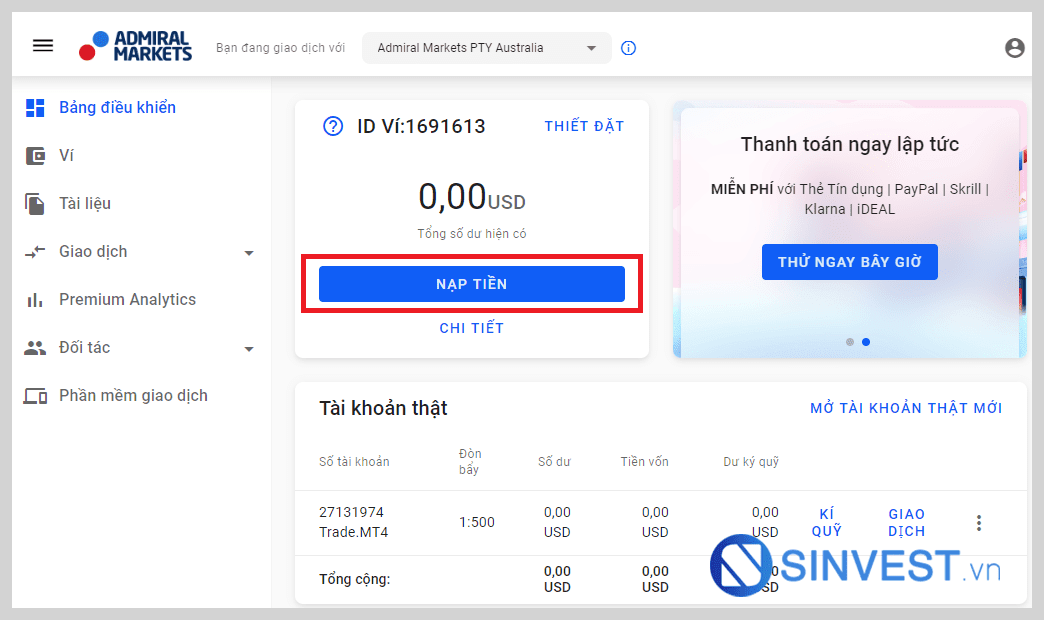The image size is (1044, 620).
Task: Click the Phần mềm giao dịch devices icon
Action: coord(35,396)
